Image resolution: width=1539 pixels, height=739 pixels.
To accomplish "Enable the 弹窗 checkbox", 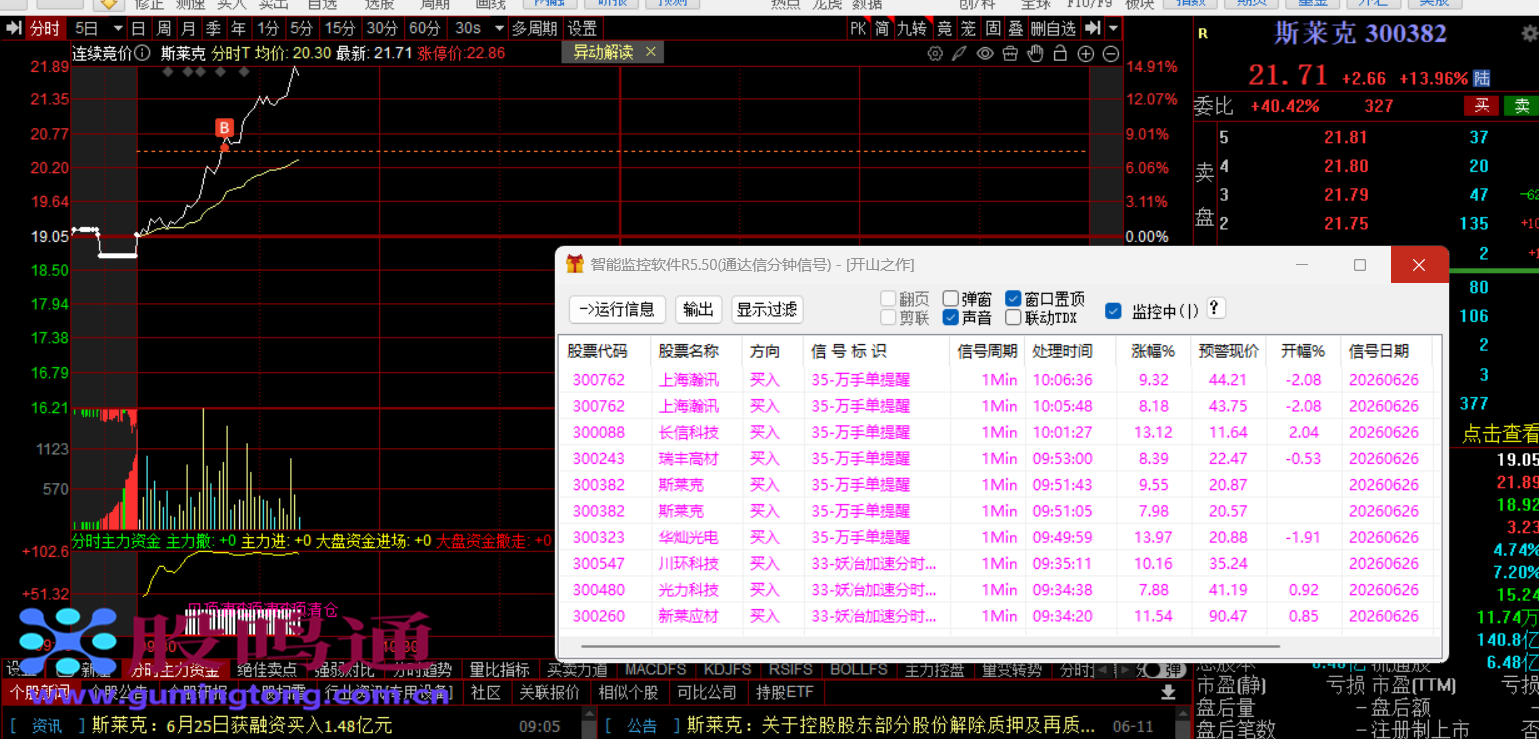I will tap(950, 299).
